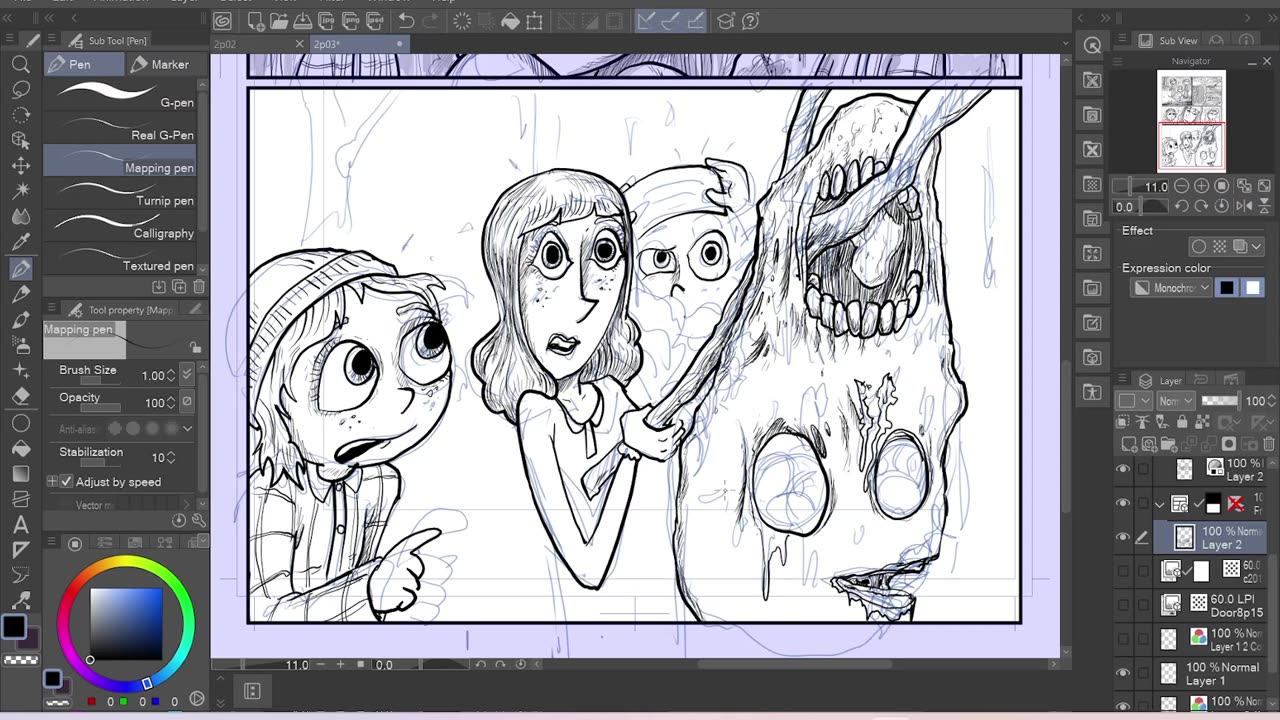
Task: Open palette color dropdown in Layer panel
Action: point(1132,401)
